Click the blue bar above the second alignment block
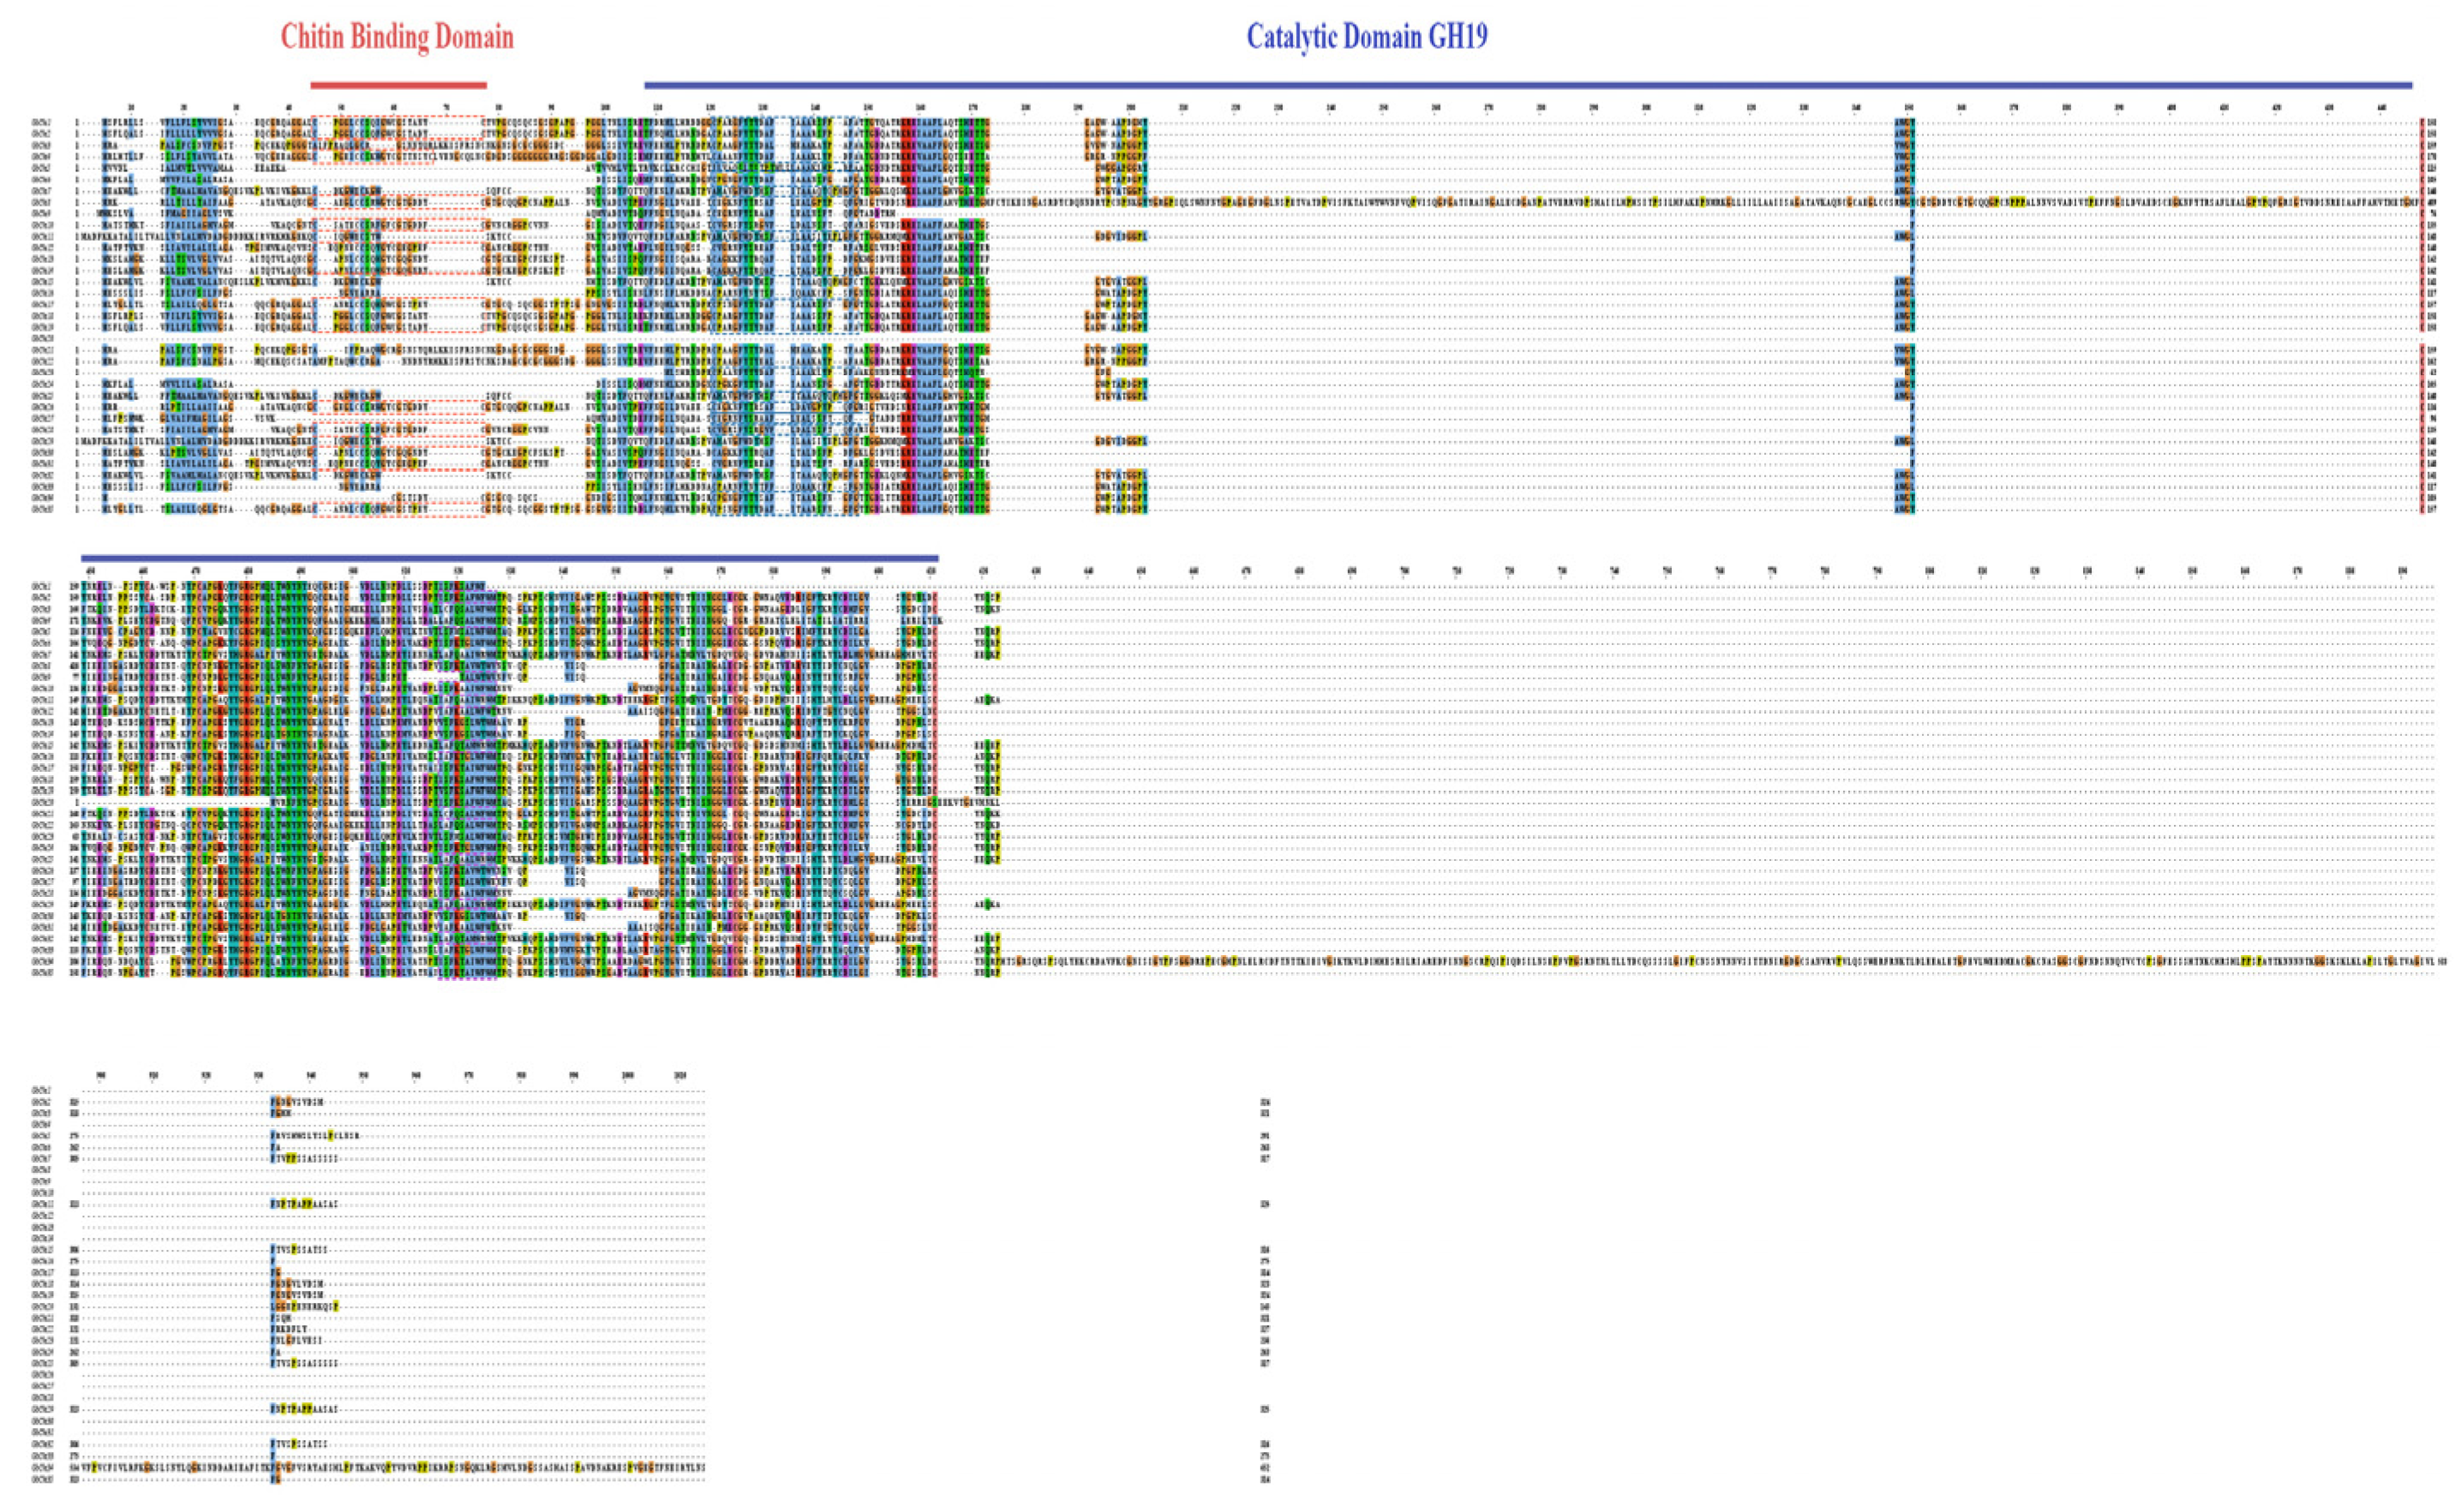Screen dimensions: 2461x1512 509,558
